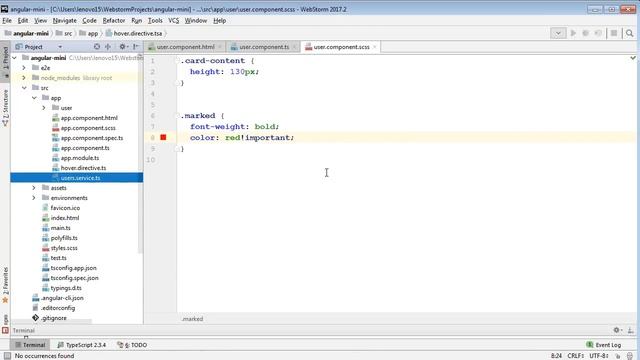Click UTF-8 encoding in status bar
This screenshot has width=640, height=360.
599,356
